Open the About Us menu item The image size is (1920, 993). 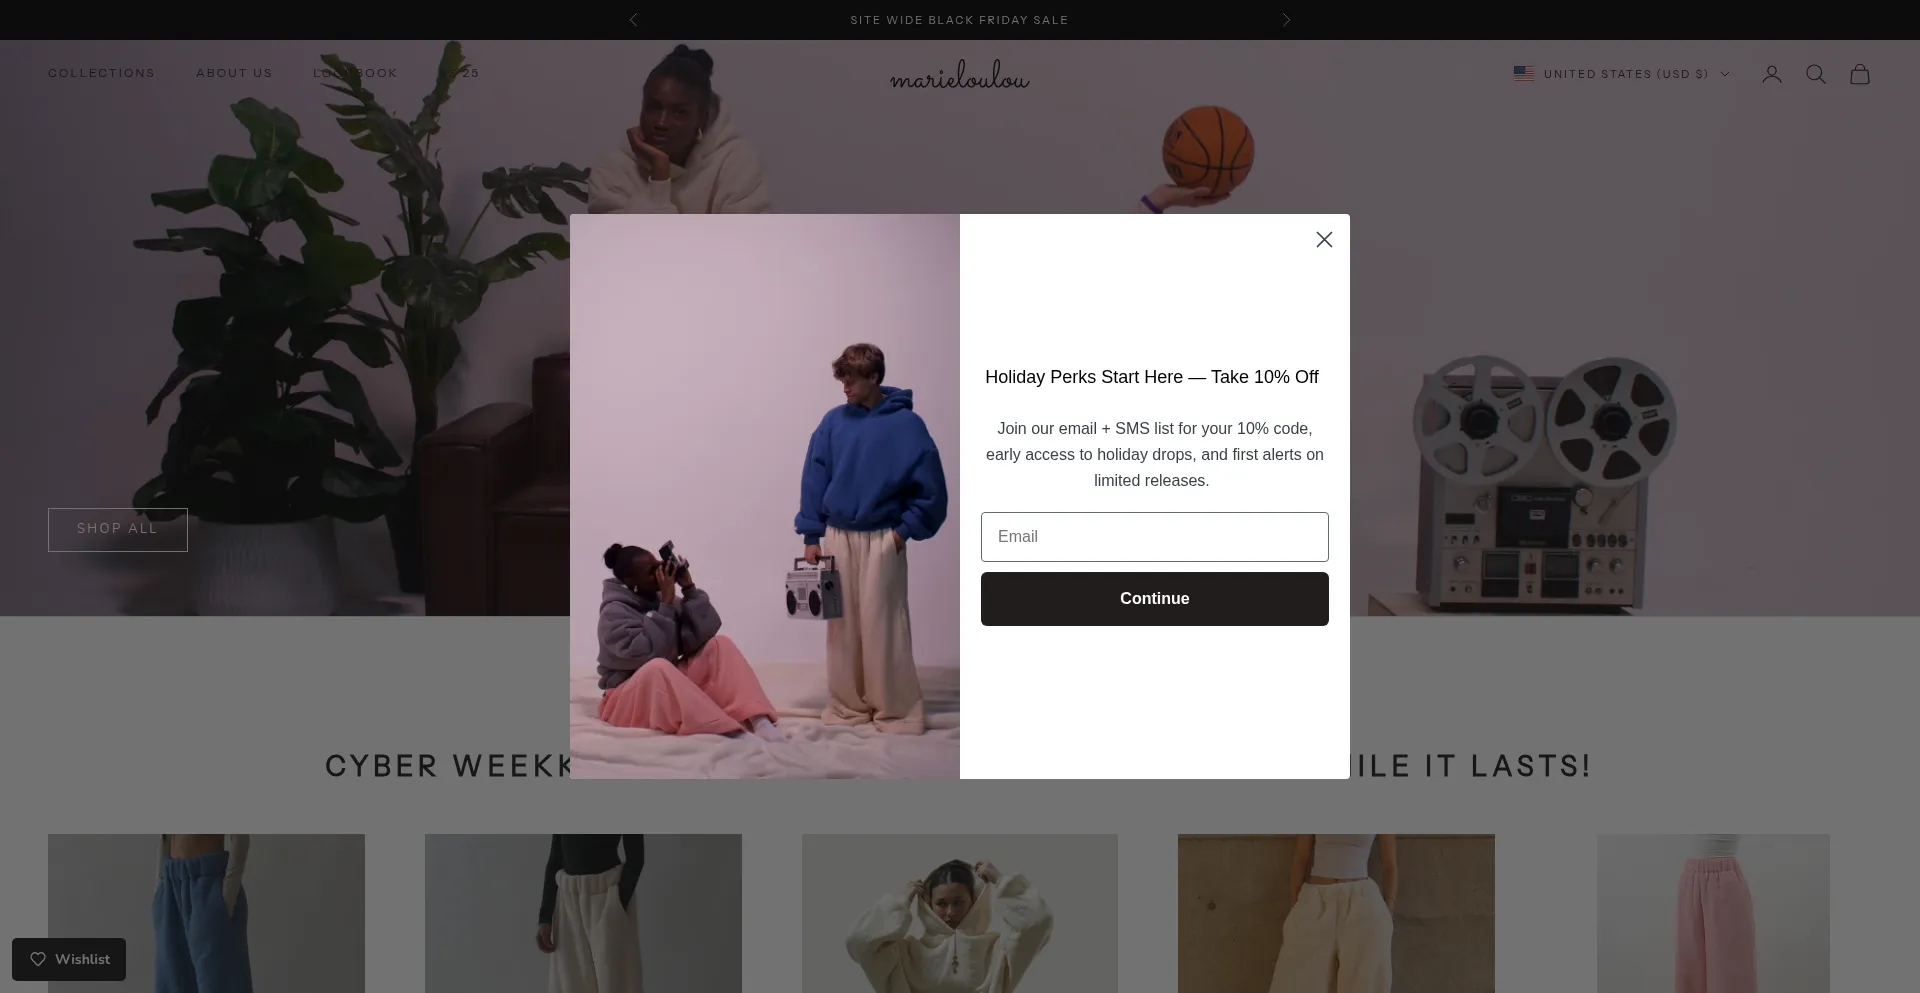tap(234, 73)
